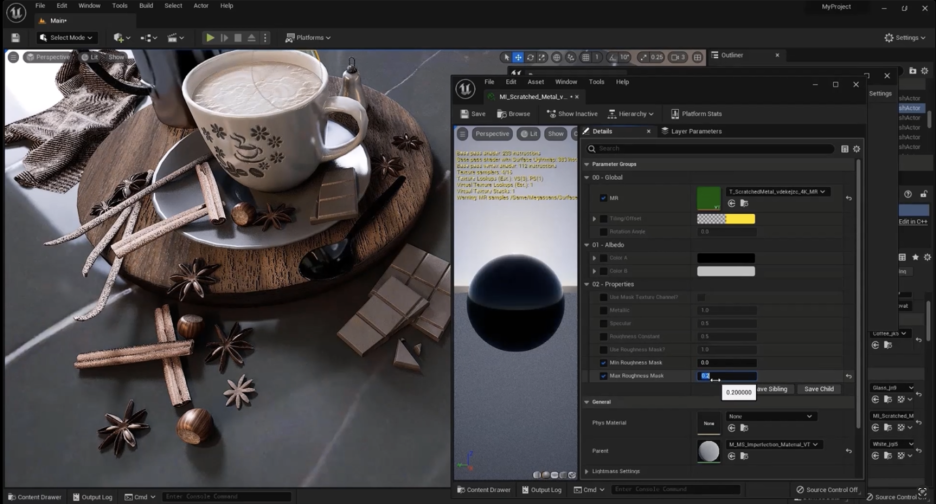Click Source Control Off in material editor
Screen dimensions: 936x504
826,490
